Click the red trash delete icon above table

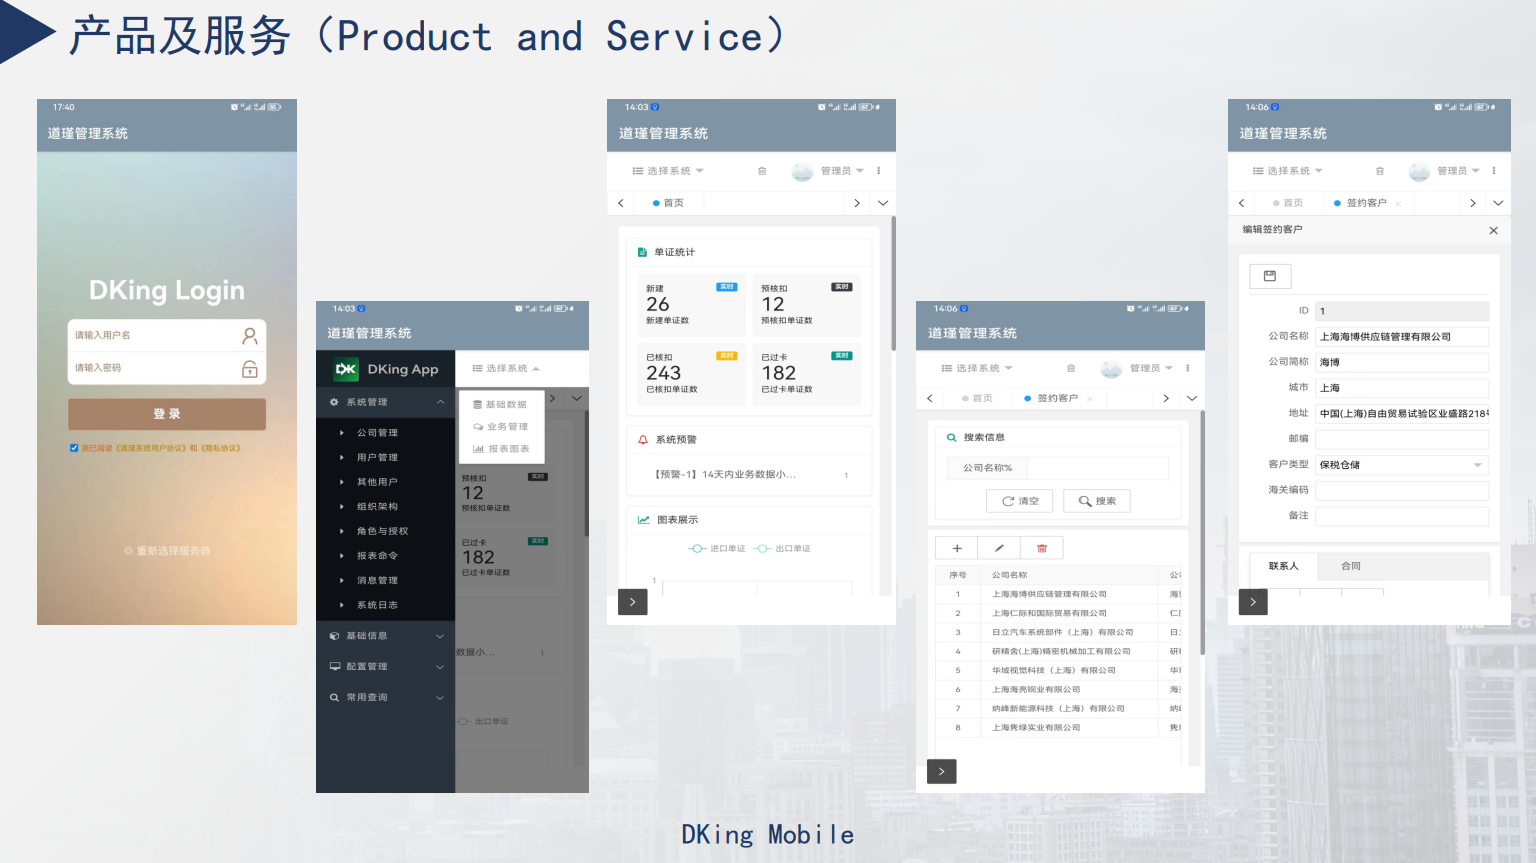point(1042,548)
